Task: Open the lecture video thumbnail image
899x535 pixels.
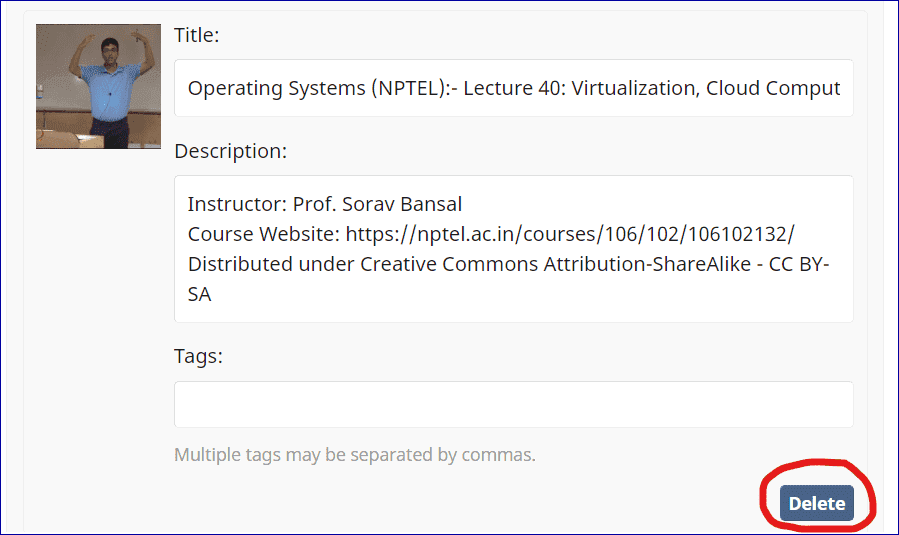Action: pos(99,87)
